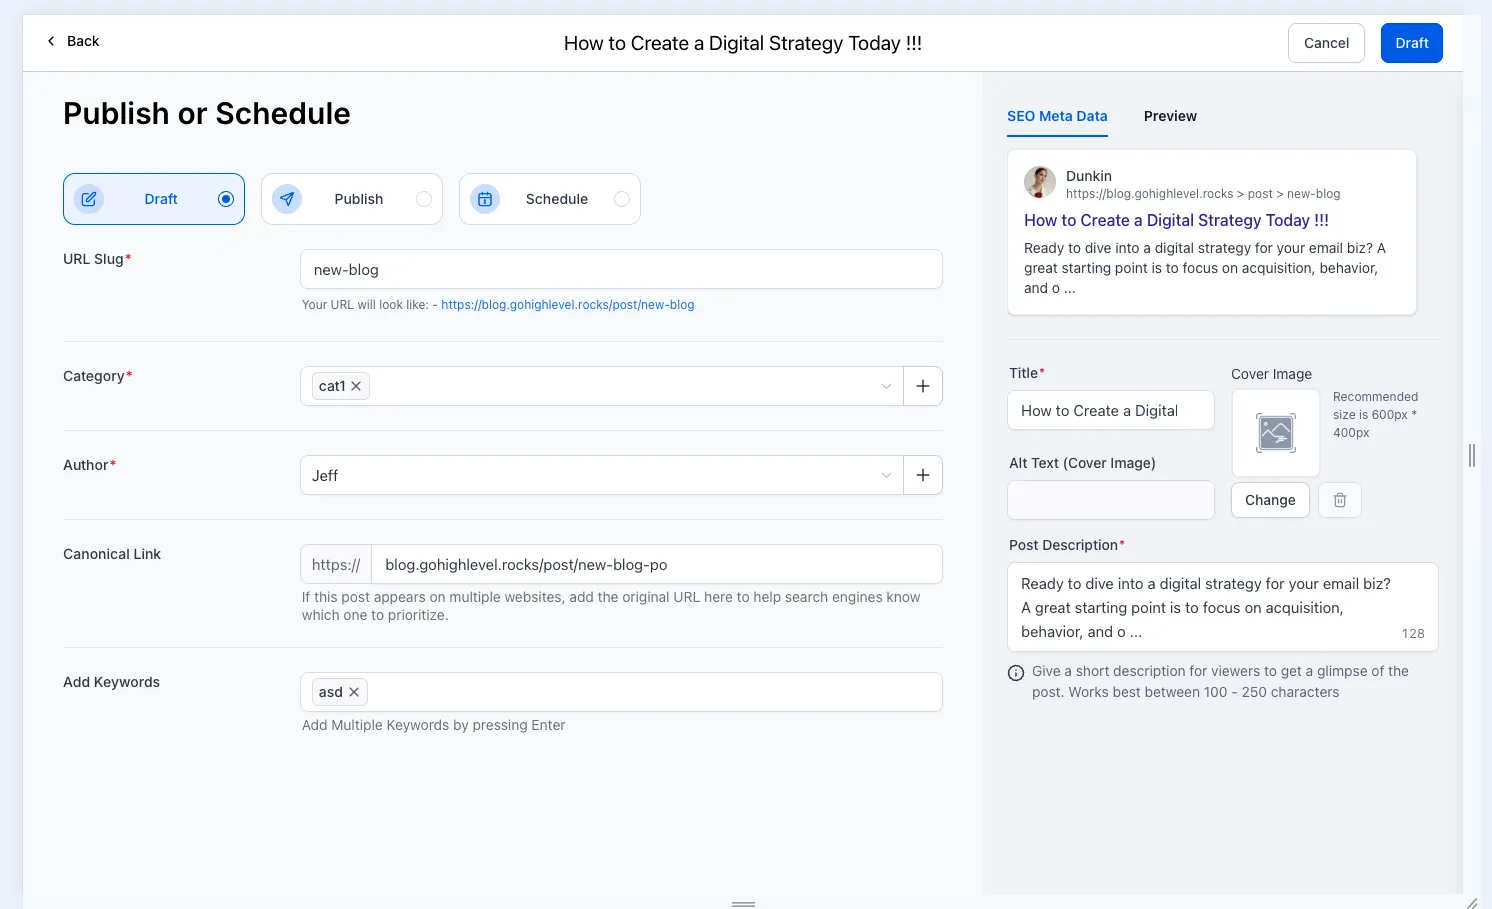Add a new category with plus icon
The image size is (1492, 909).
point(923,386)
